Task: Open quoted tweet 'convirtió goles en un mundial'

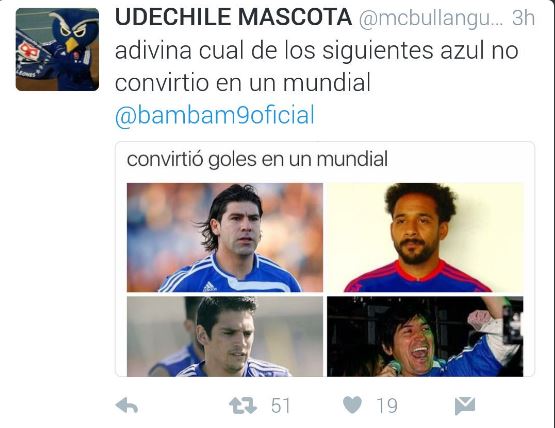Action: [x=325, y=259]
